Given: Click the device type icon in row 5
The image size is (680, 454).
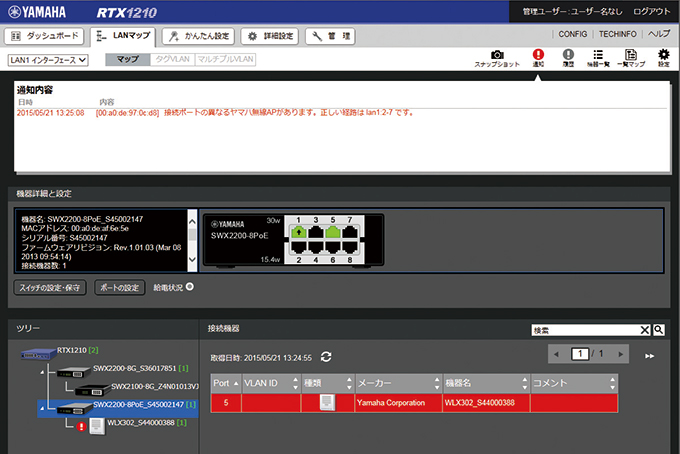Looking at the screenshot, I should tap(327, 402).
